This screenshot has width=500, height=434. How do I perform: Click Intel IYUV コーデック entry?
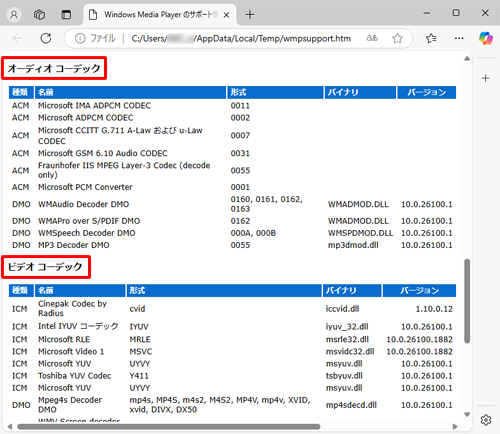(x=78, y=326)
